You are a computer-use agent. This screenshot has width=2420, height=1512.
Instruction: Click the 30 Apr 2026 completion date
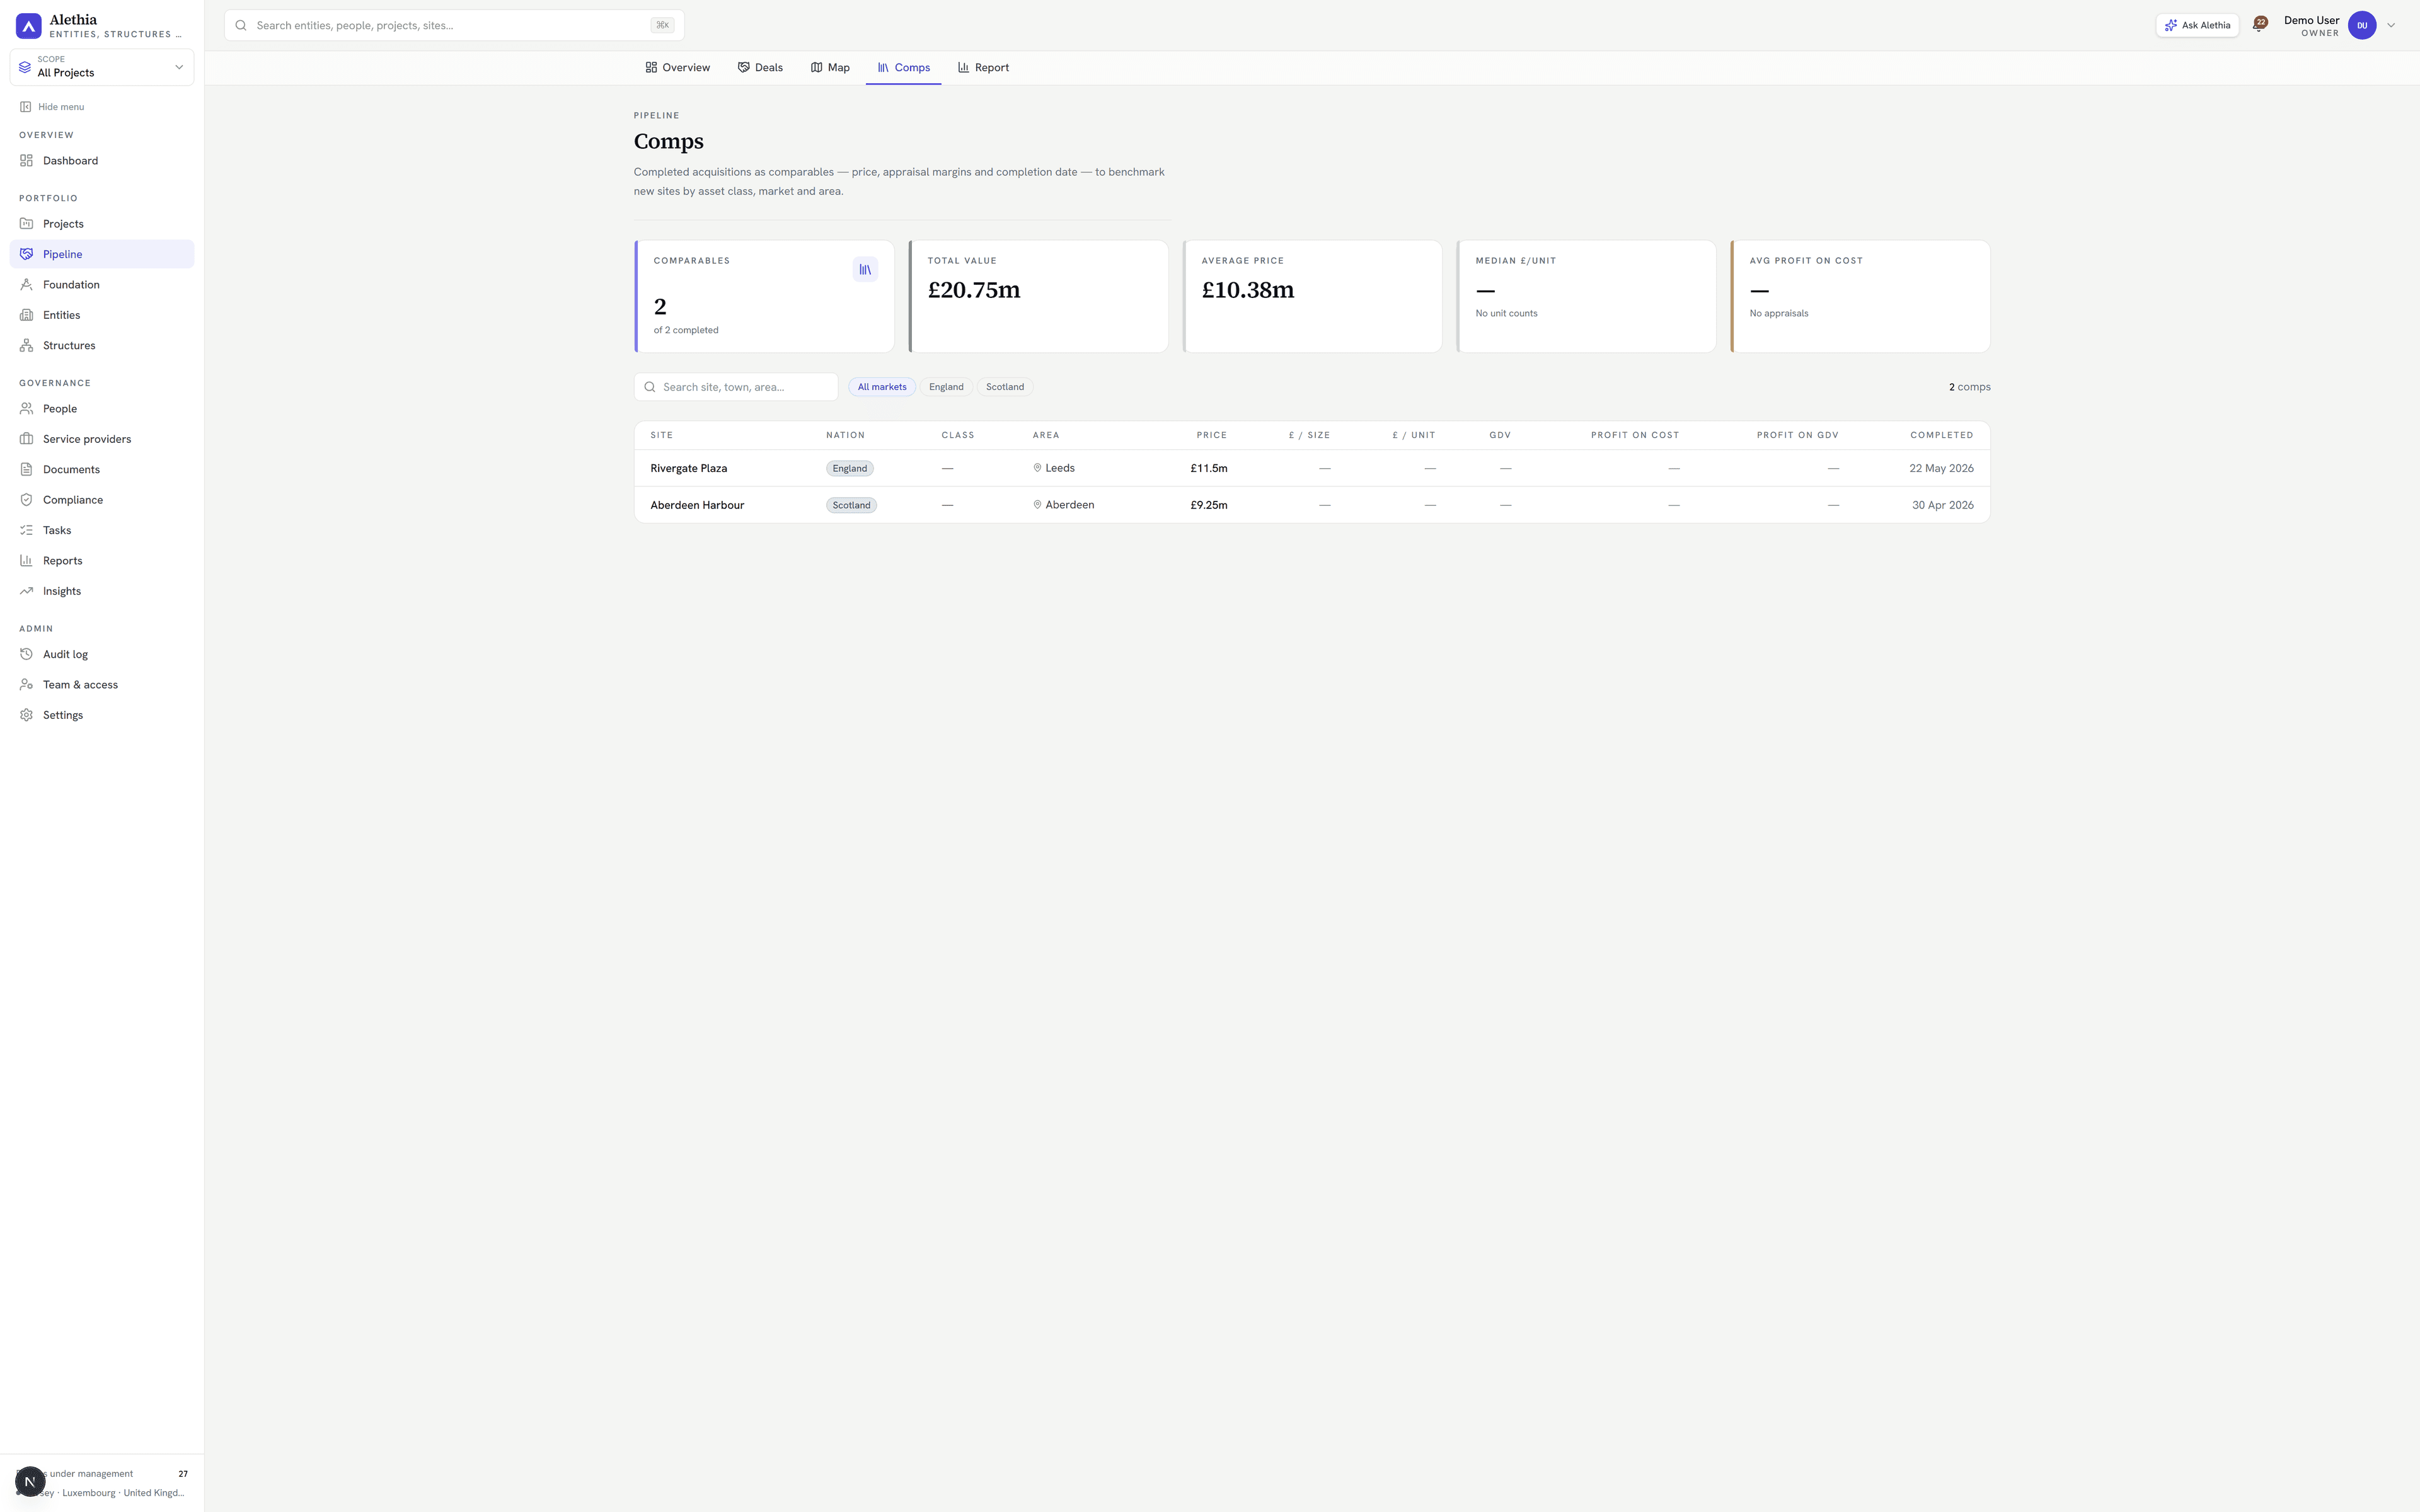coord(1943,505)
